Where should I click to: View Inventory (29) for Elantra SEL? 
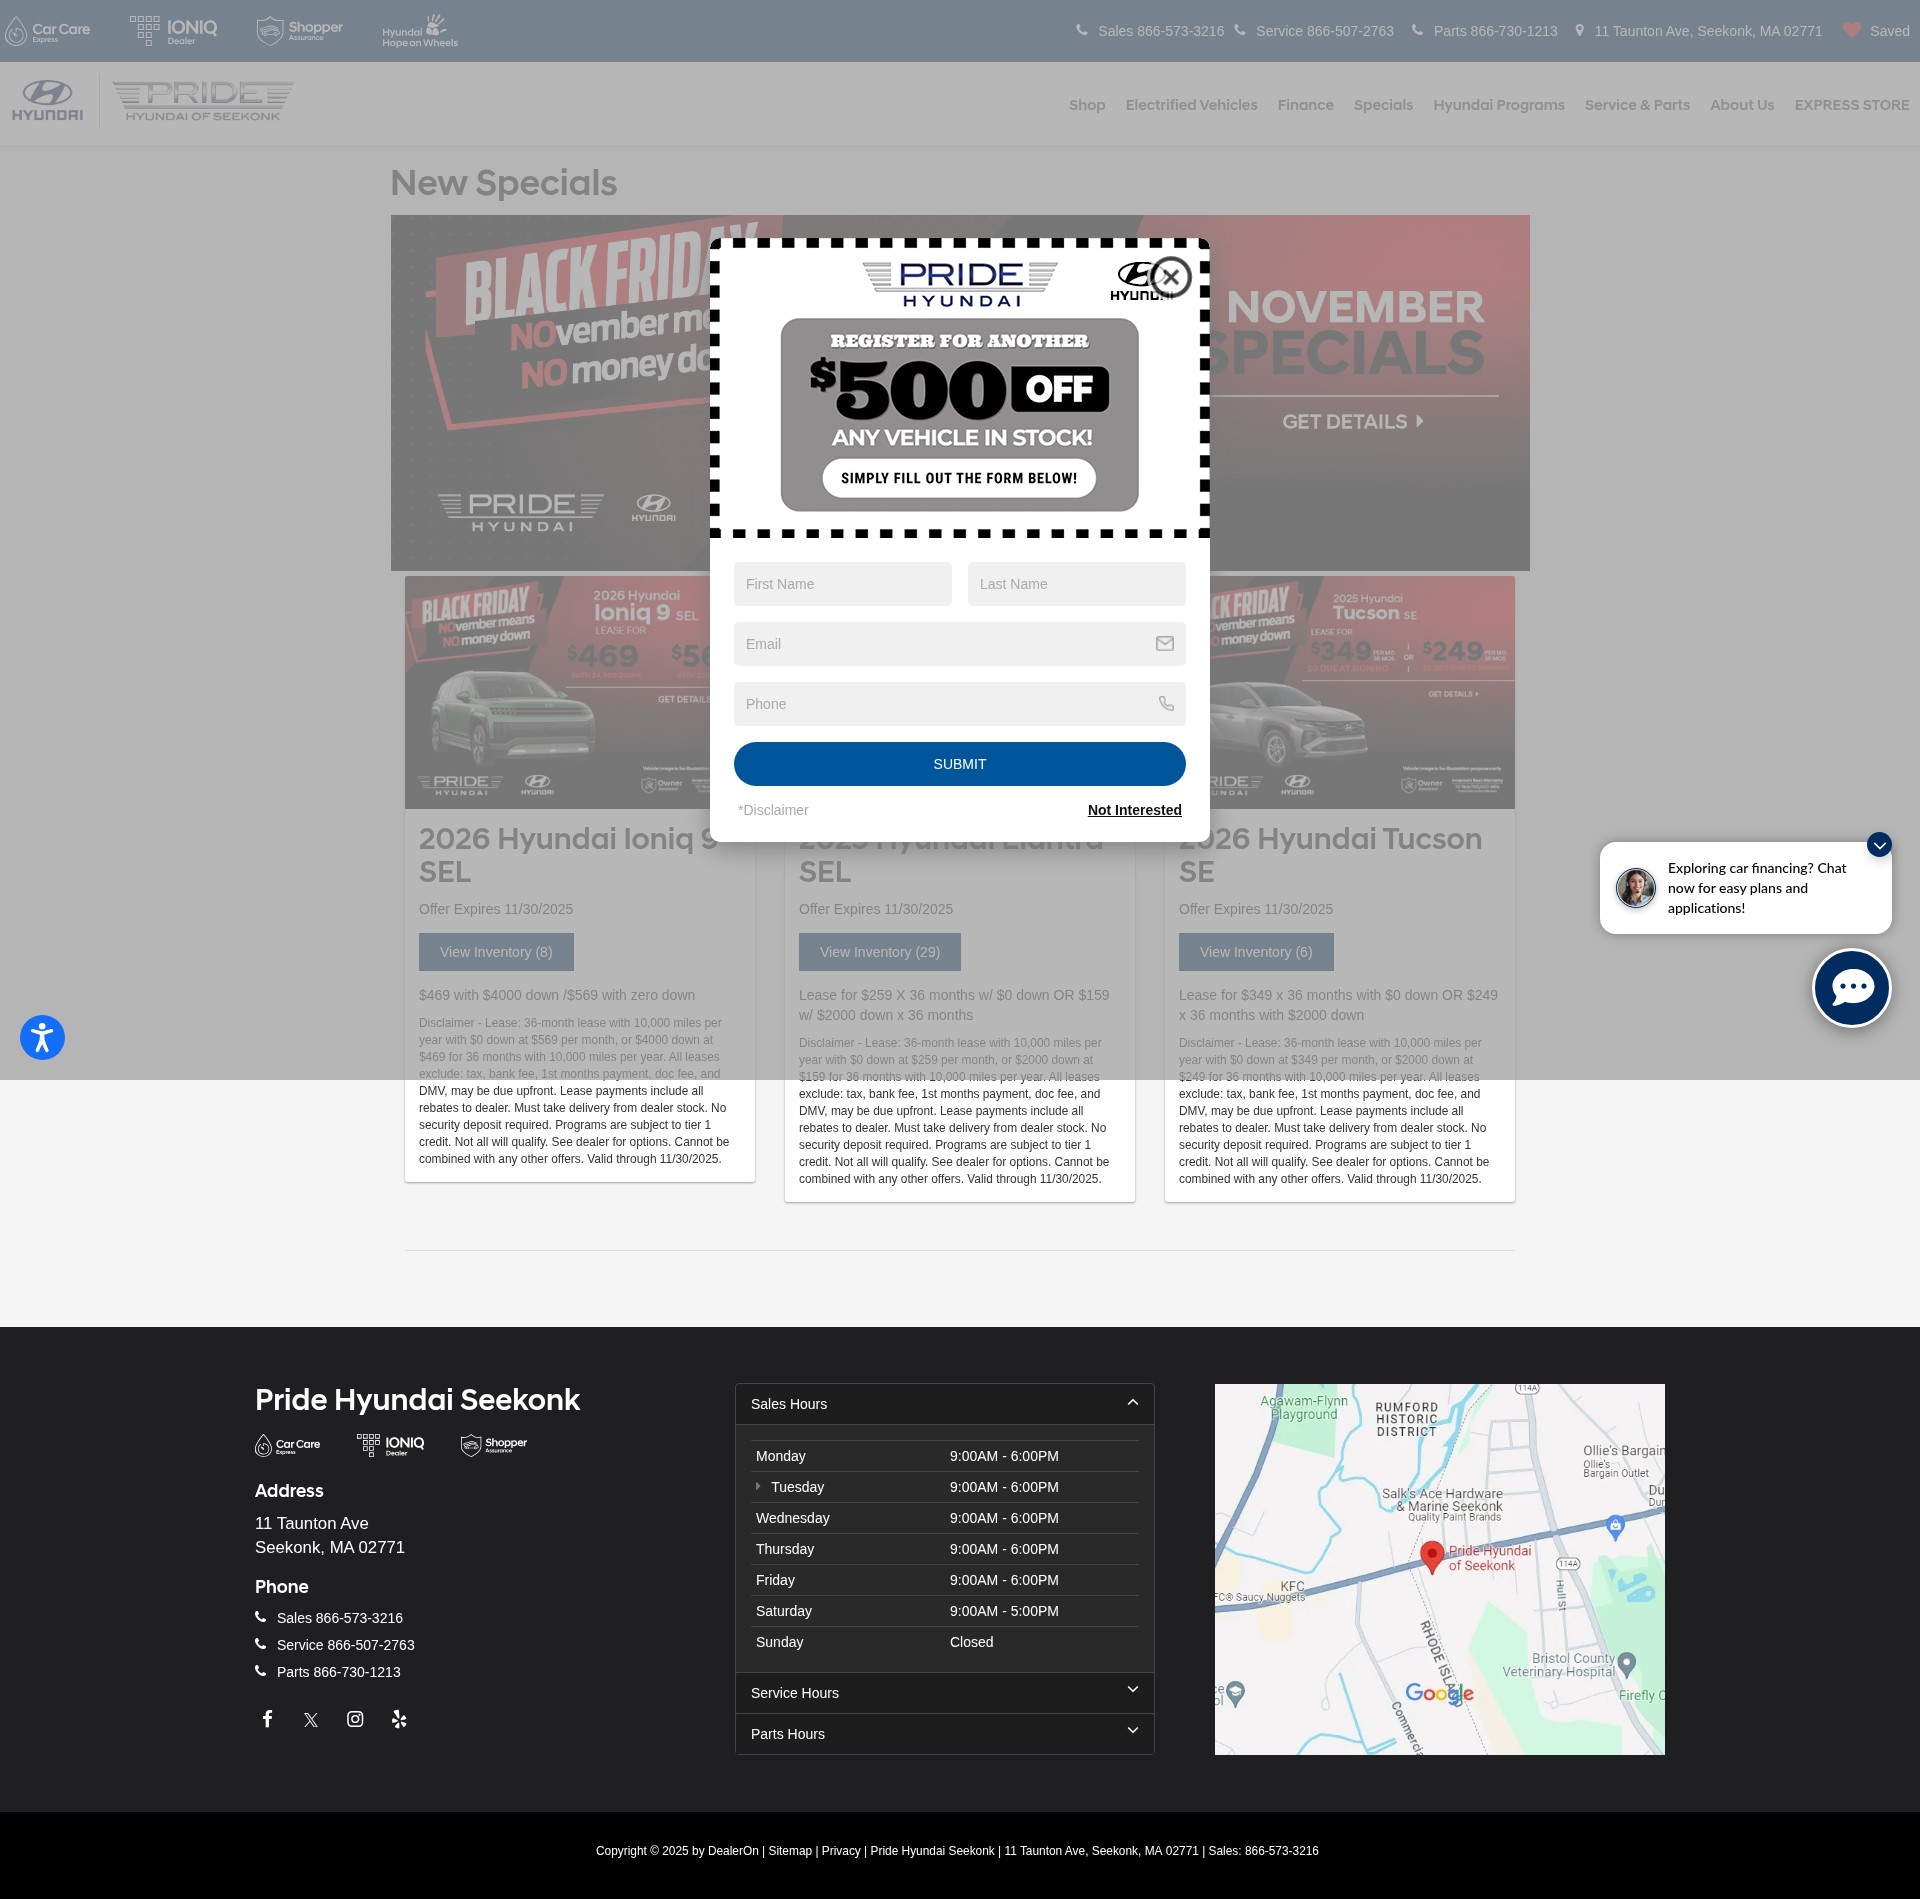coord(880,952)
